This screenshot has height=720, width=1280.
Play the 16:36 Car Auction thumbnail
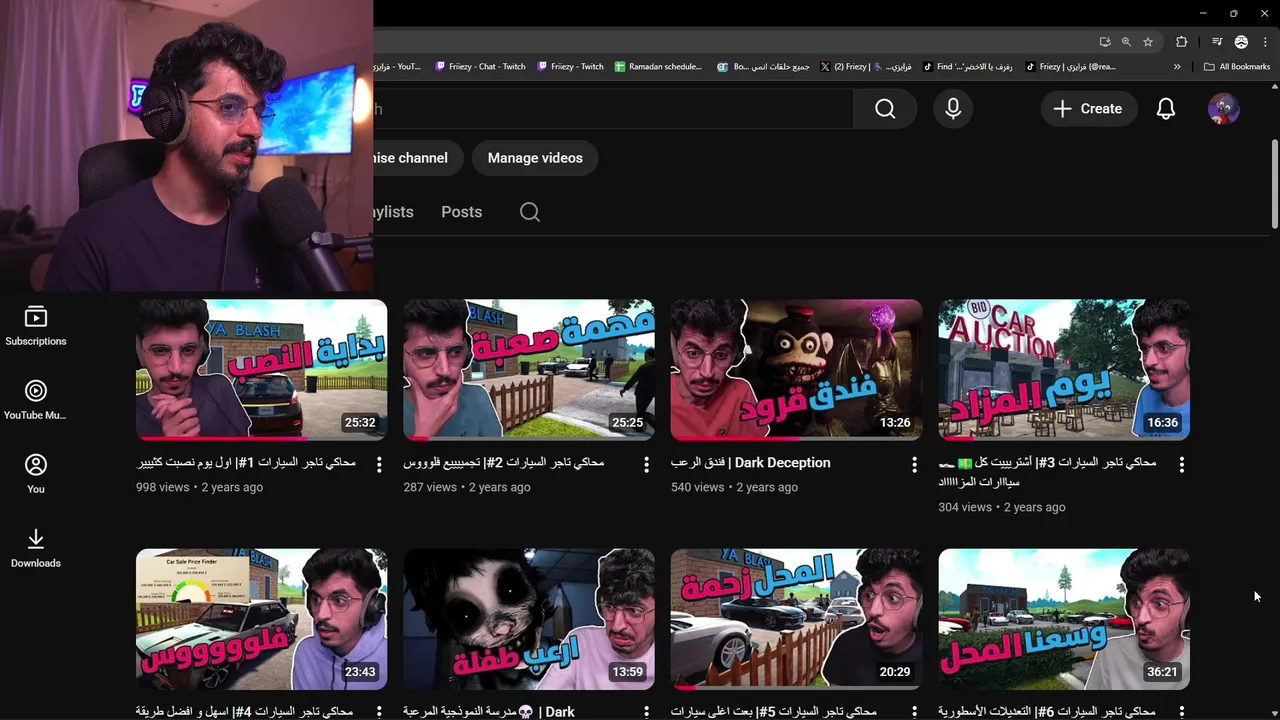[1064, 370]
